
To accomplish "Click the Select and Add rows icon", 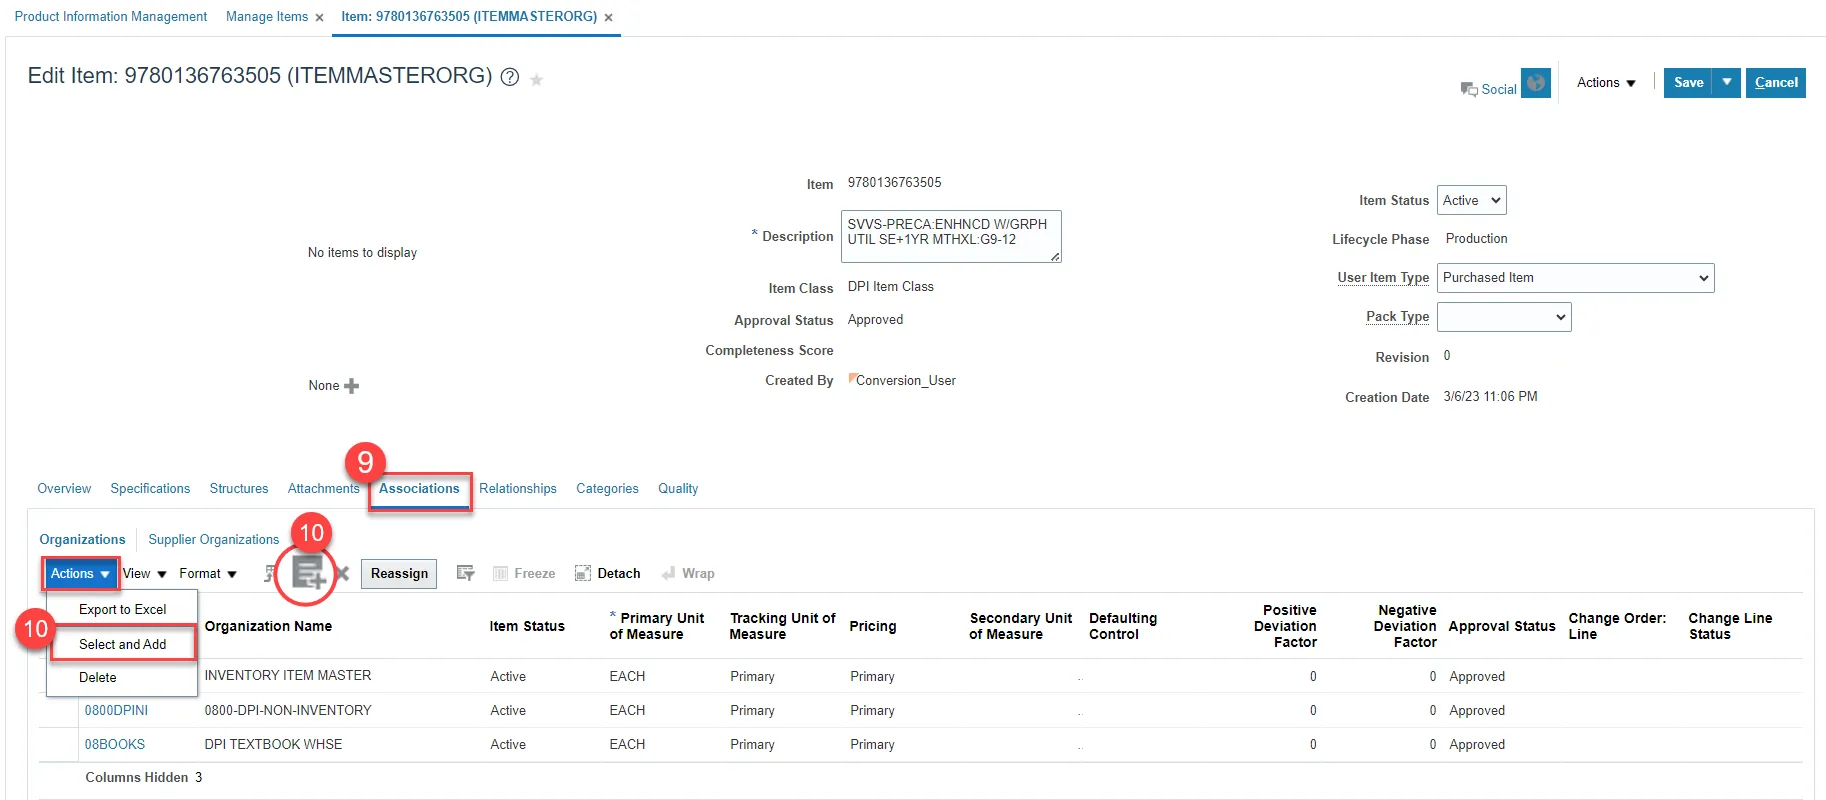I will (x=308, y=573).
